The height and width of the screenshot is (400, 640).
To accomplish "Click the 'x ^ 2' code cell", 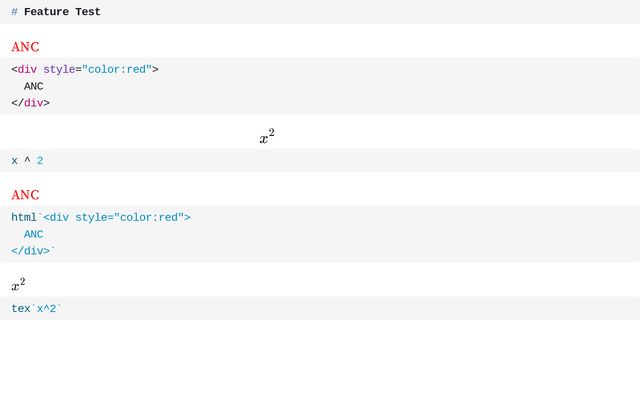I will click(x=320, y=161).
